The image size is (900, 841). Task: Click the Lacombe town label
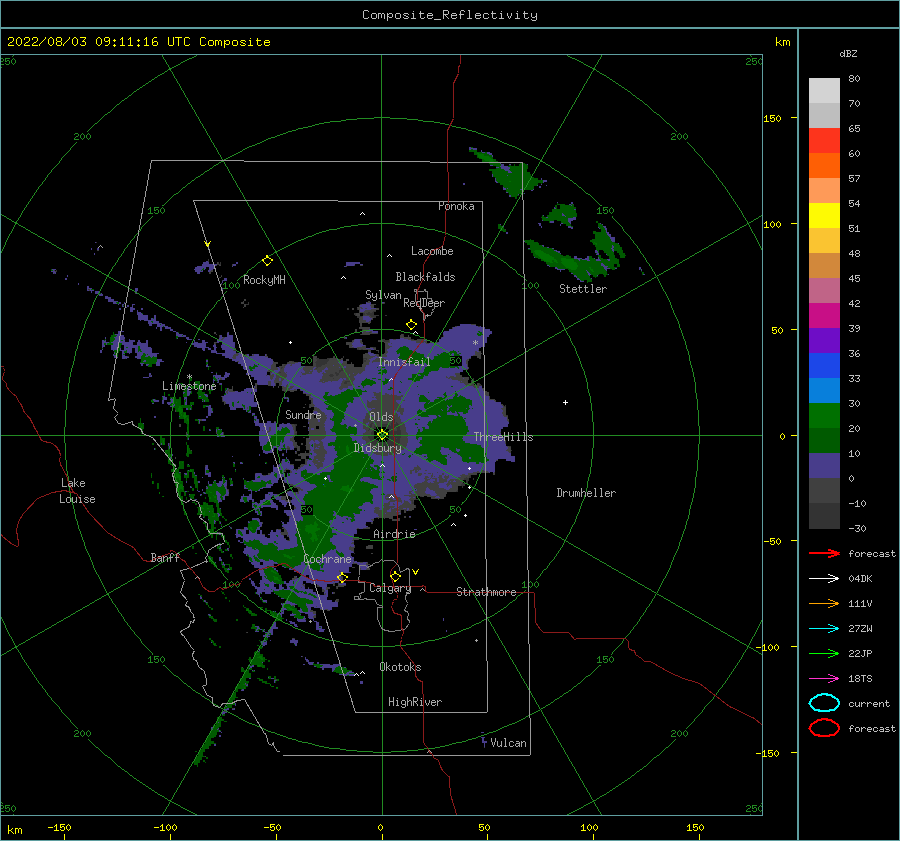click(432, 251)
